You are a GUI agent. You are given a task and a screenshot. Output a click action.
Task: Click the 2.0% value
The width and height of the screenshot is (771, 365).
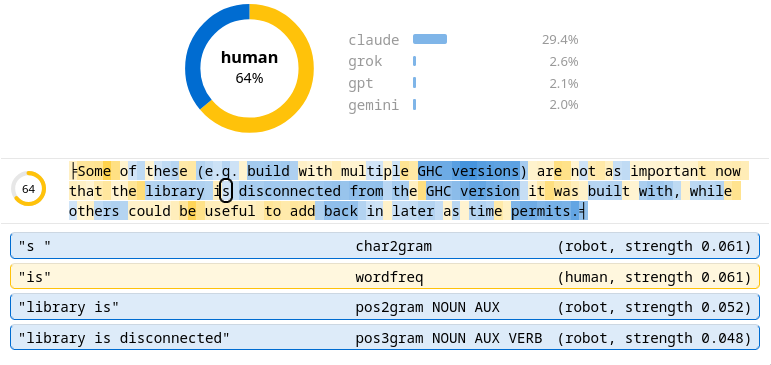(x=563, y=105)
